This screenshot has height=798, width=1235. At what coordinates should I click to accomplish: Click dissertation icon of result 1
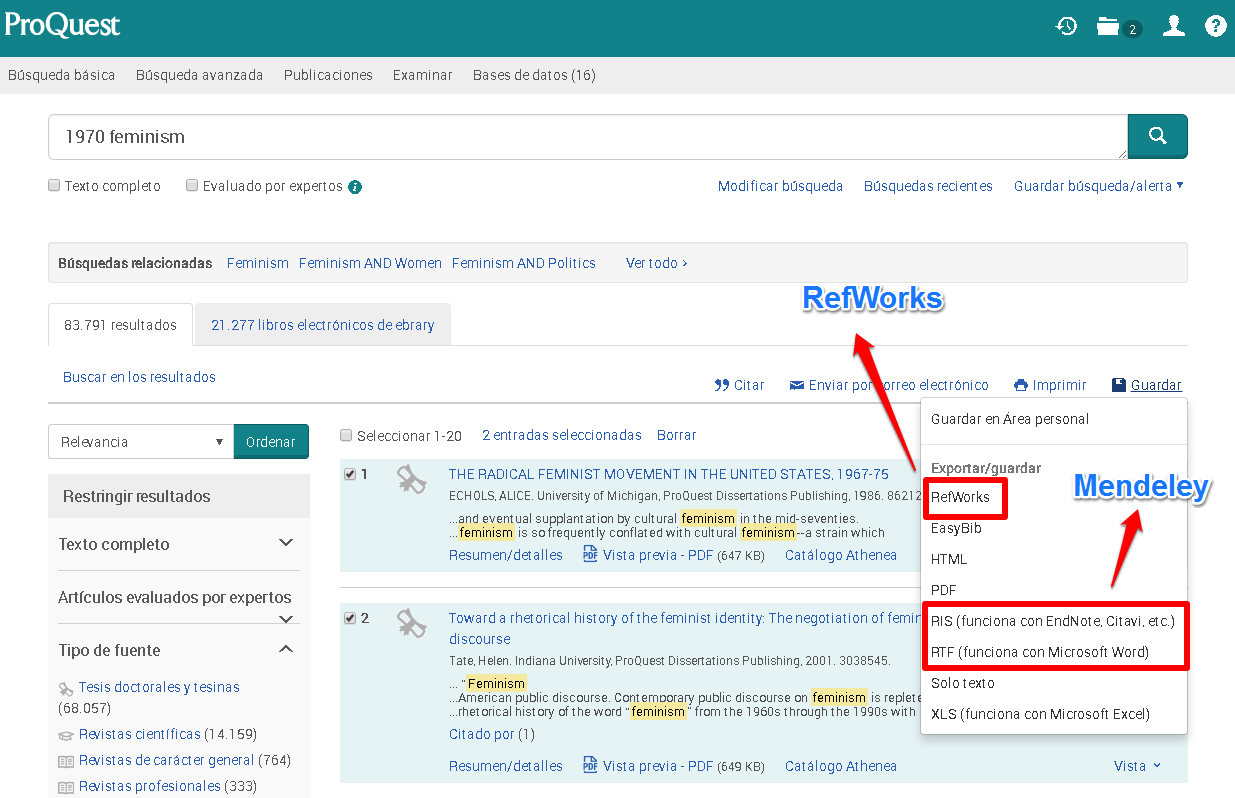click(411, 479)
